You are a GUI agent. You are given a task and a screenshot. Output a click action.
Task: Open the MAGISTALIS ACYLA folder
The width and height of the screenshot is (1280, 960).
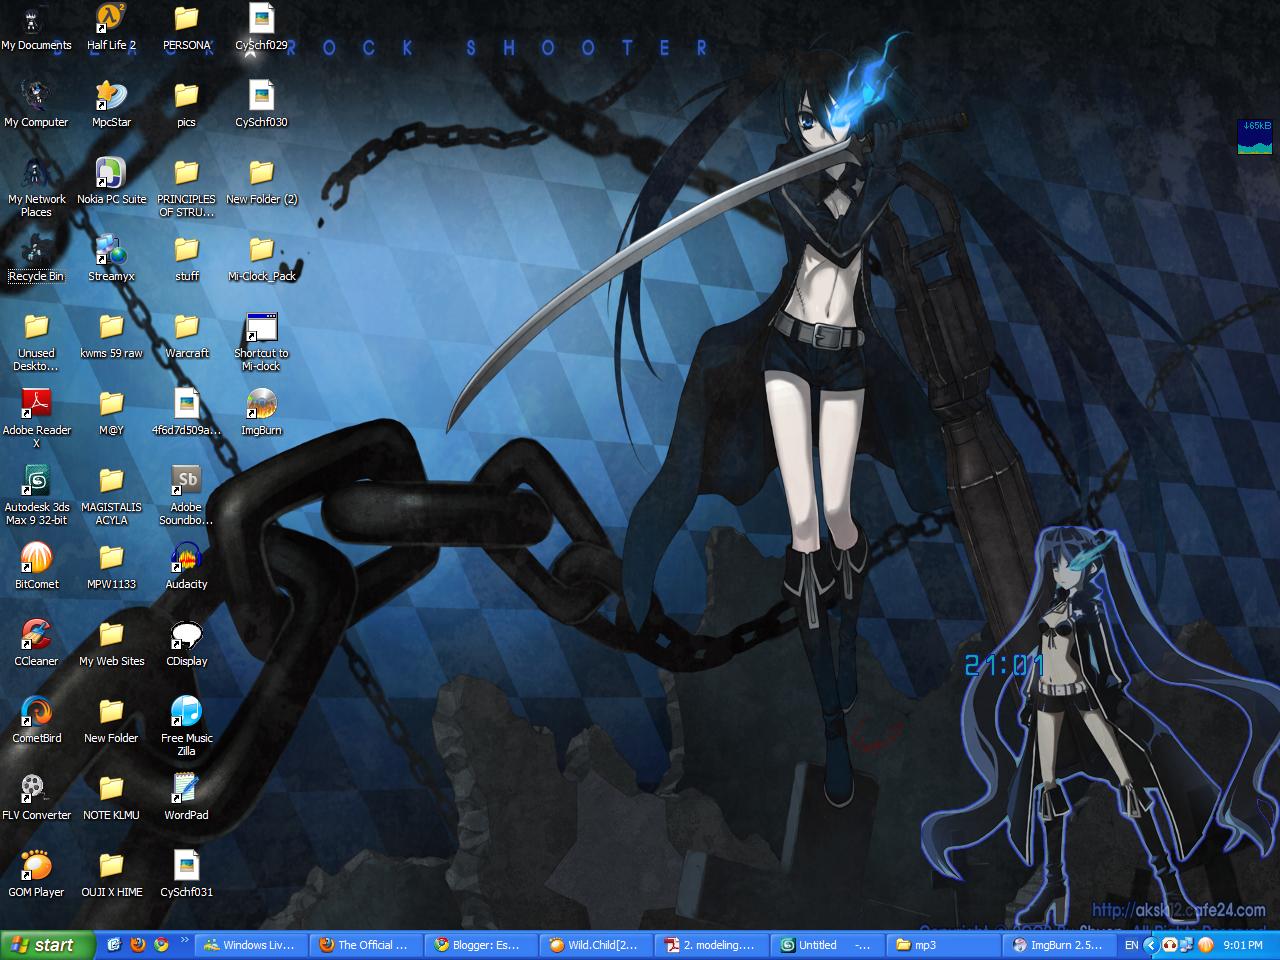[x=111, y=496]
